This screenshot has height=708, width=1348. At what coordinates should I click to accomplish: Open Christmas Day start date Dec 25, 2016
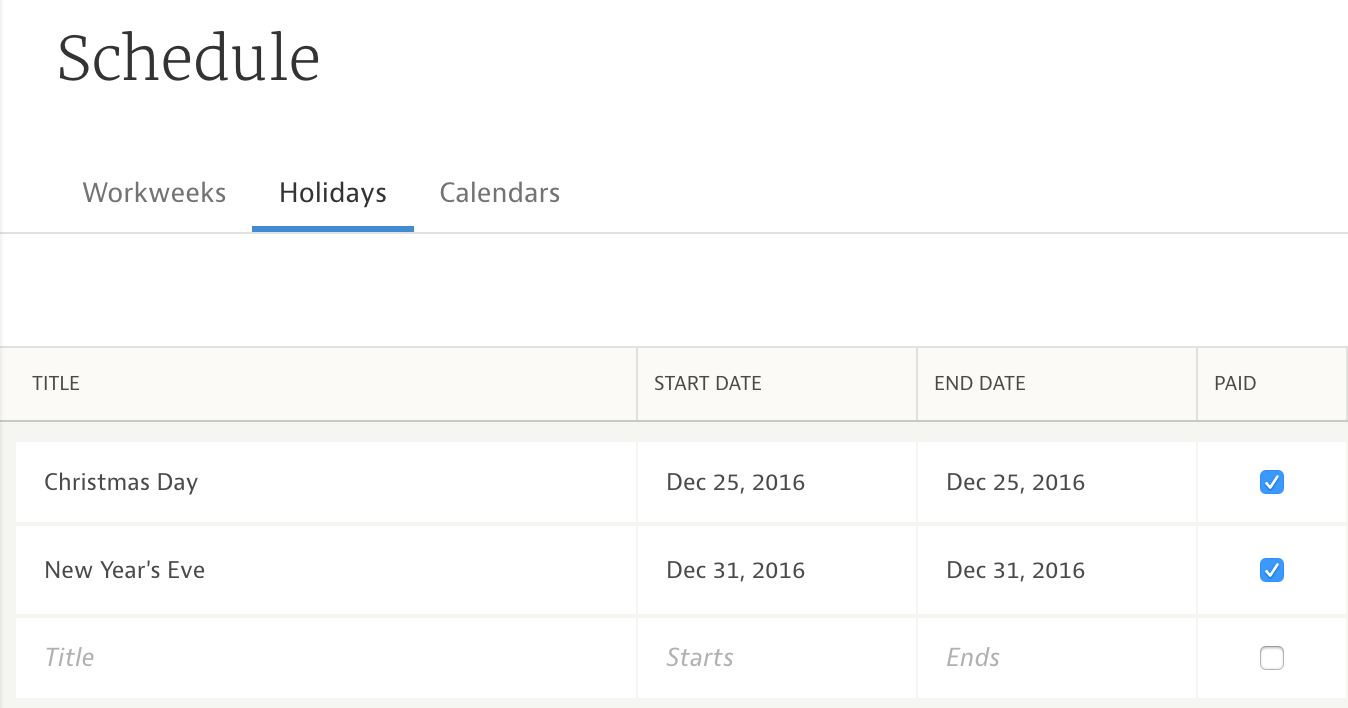pos(736,483)
